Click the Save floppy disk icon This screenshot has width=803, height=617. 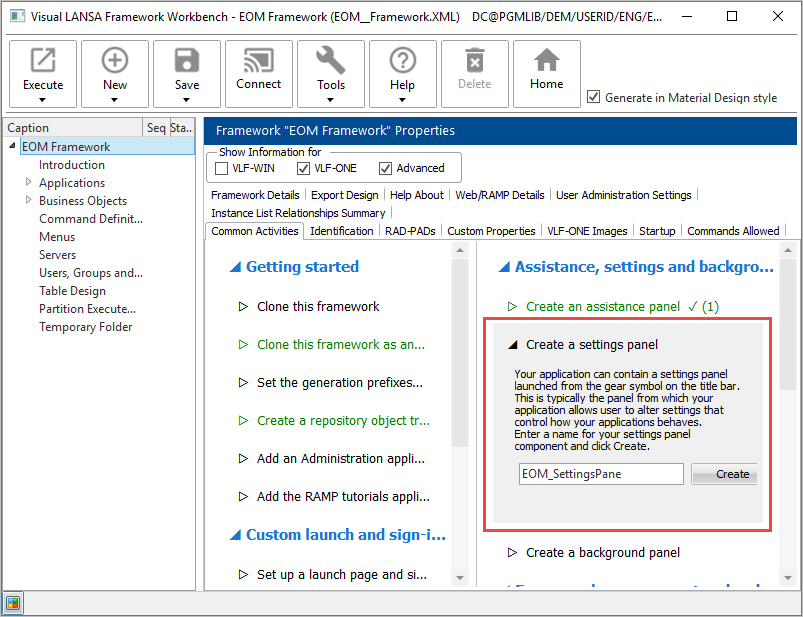[187, 60]
